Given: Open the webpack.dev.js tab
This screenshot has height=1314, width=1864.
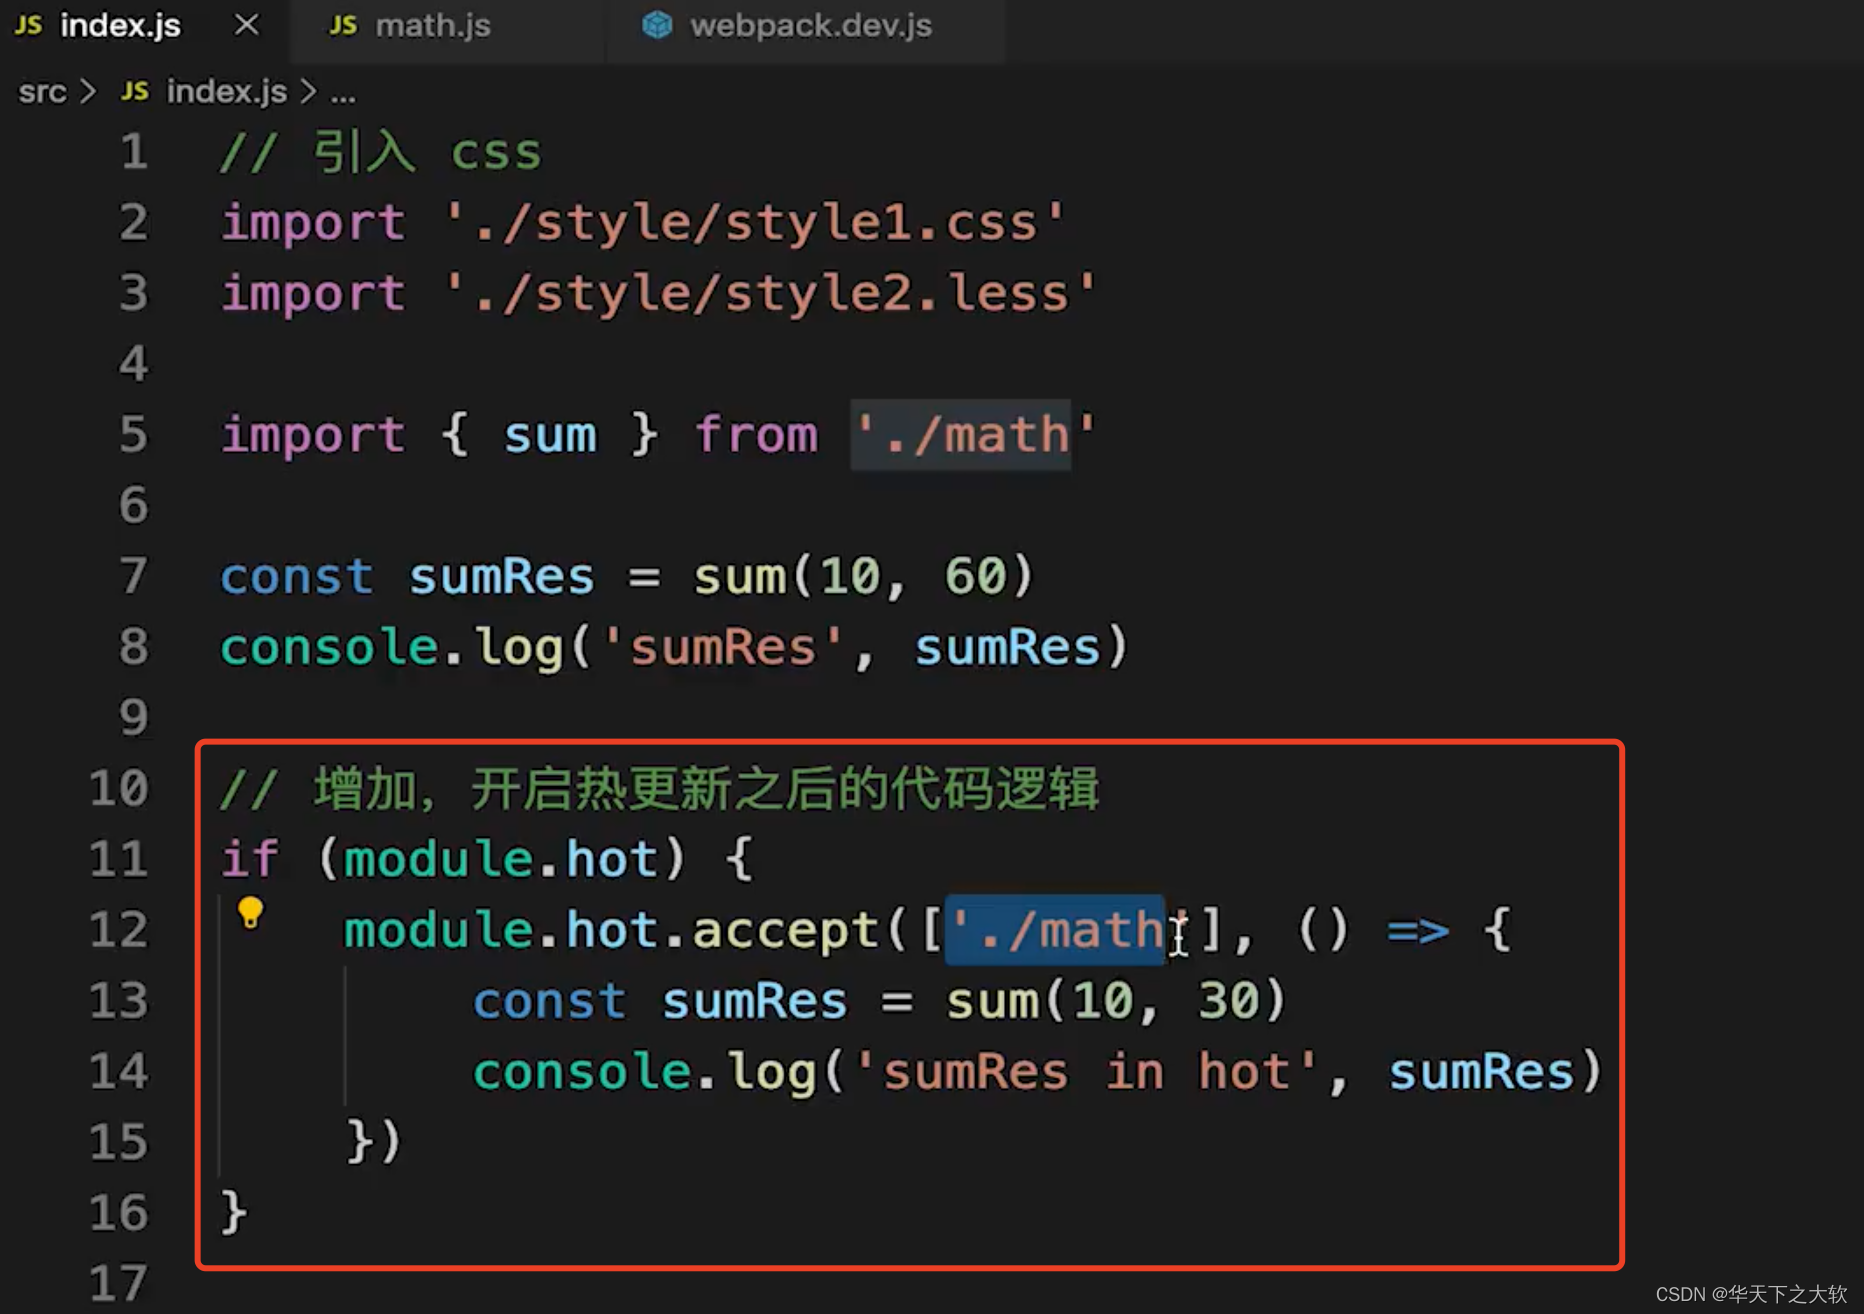Looking at the screenshot, I should tap(806, 27).
